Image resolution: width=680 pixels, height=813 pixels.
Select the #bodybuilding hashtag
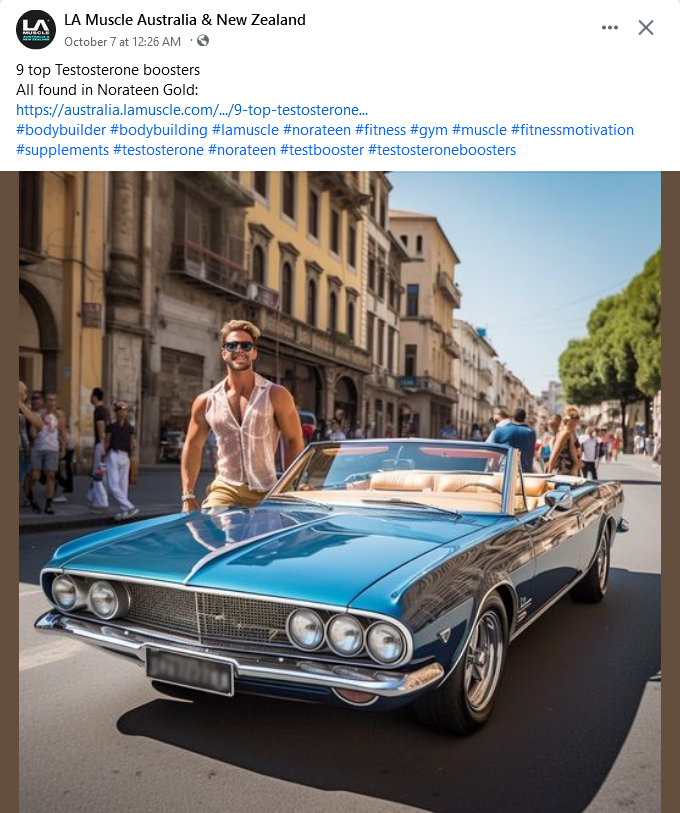click(x=159, y=130)
